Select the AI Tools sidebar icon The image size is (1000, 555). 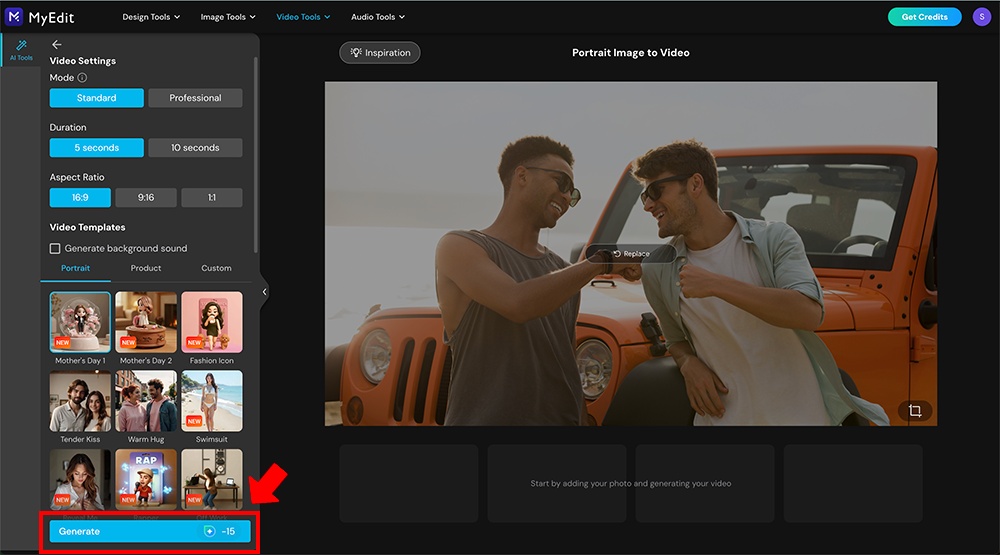coord(22,49)
